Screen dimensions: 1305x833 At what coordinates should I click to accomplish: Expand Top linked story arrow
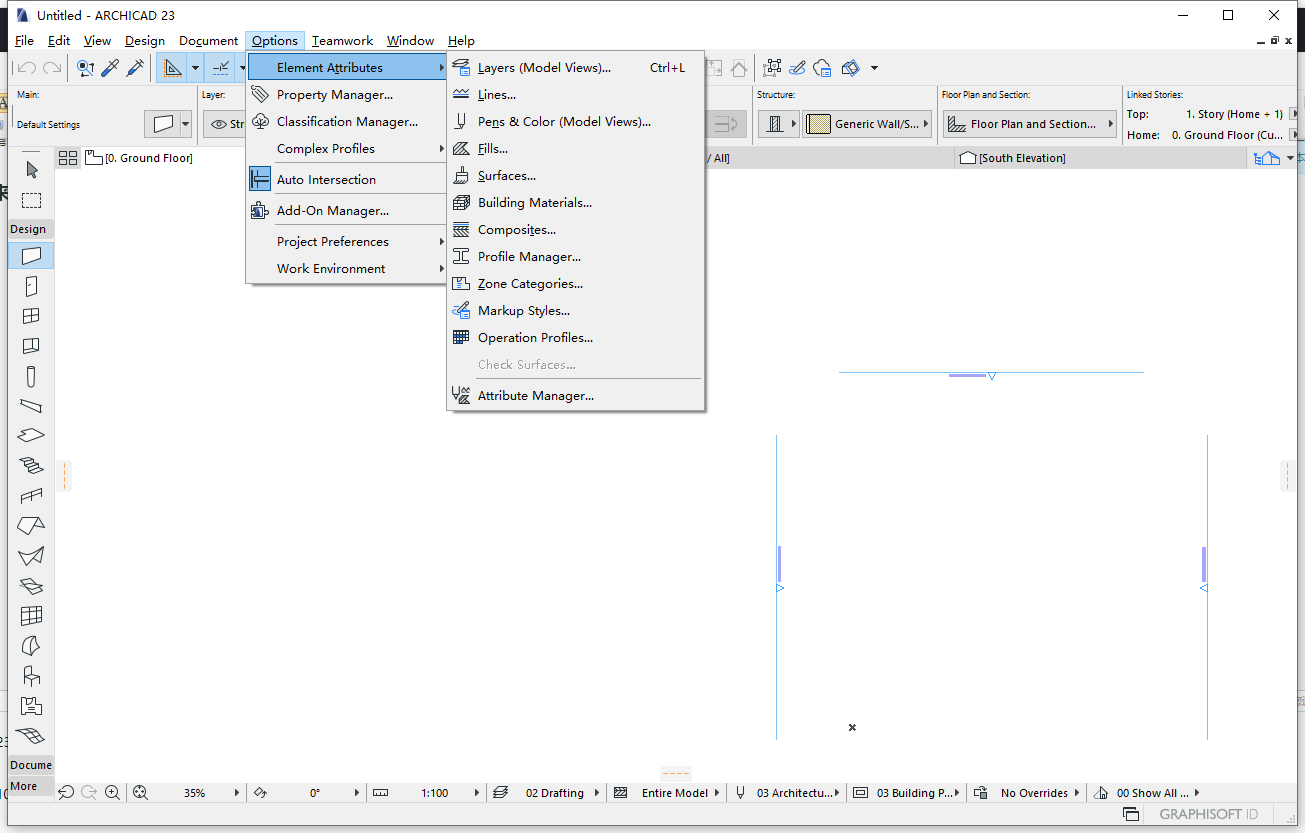tap(1295, 114)
